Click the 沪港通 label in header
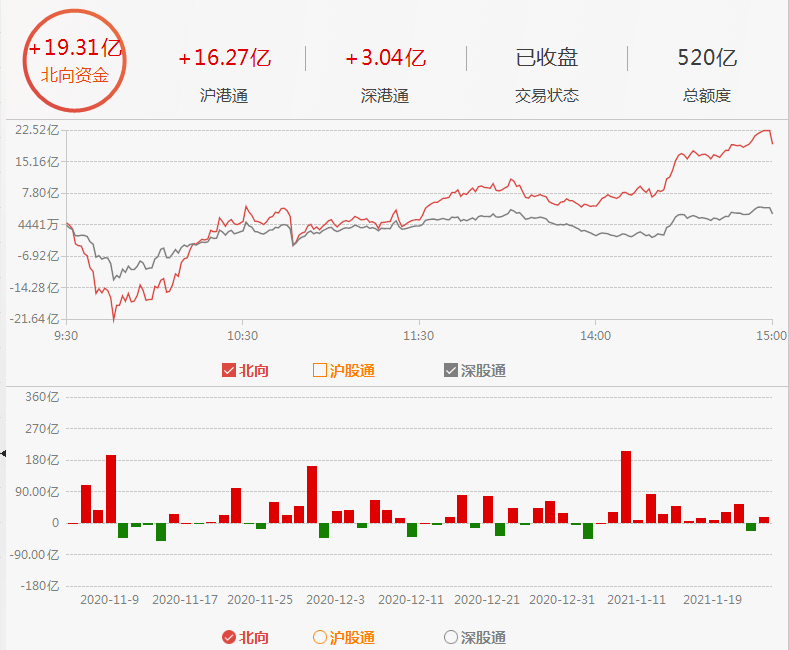The height and width of the screenshot is (650, 789). point(224,96)
